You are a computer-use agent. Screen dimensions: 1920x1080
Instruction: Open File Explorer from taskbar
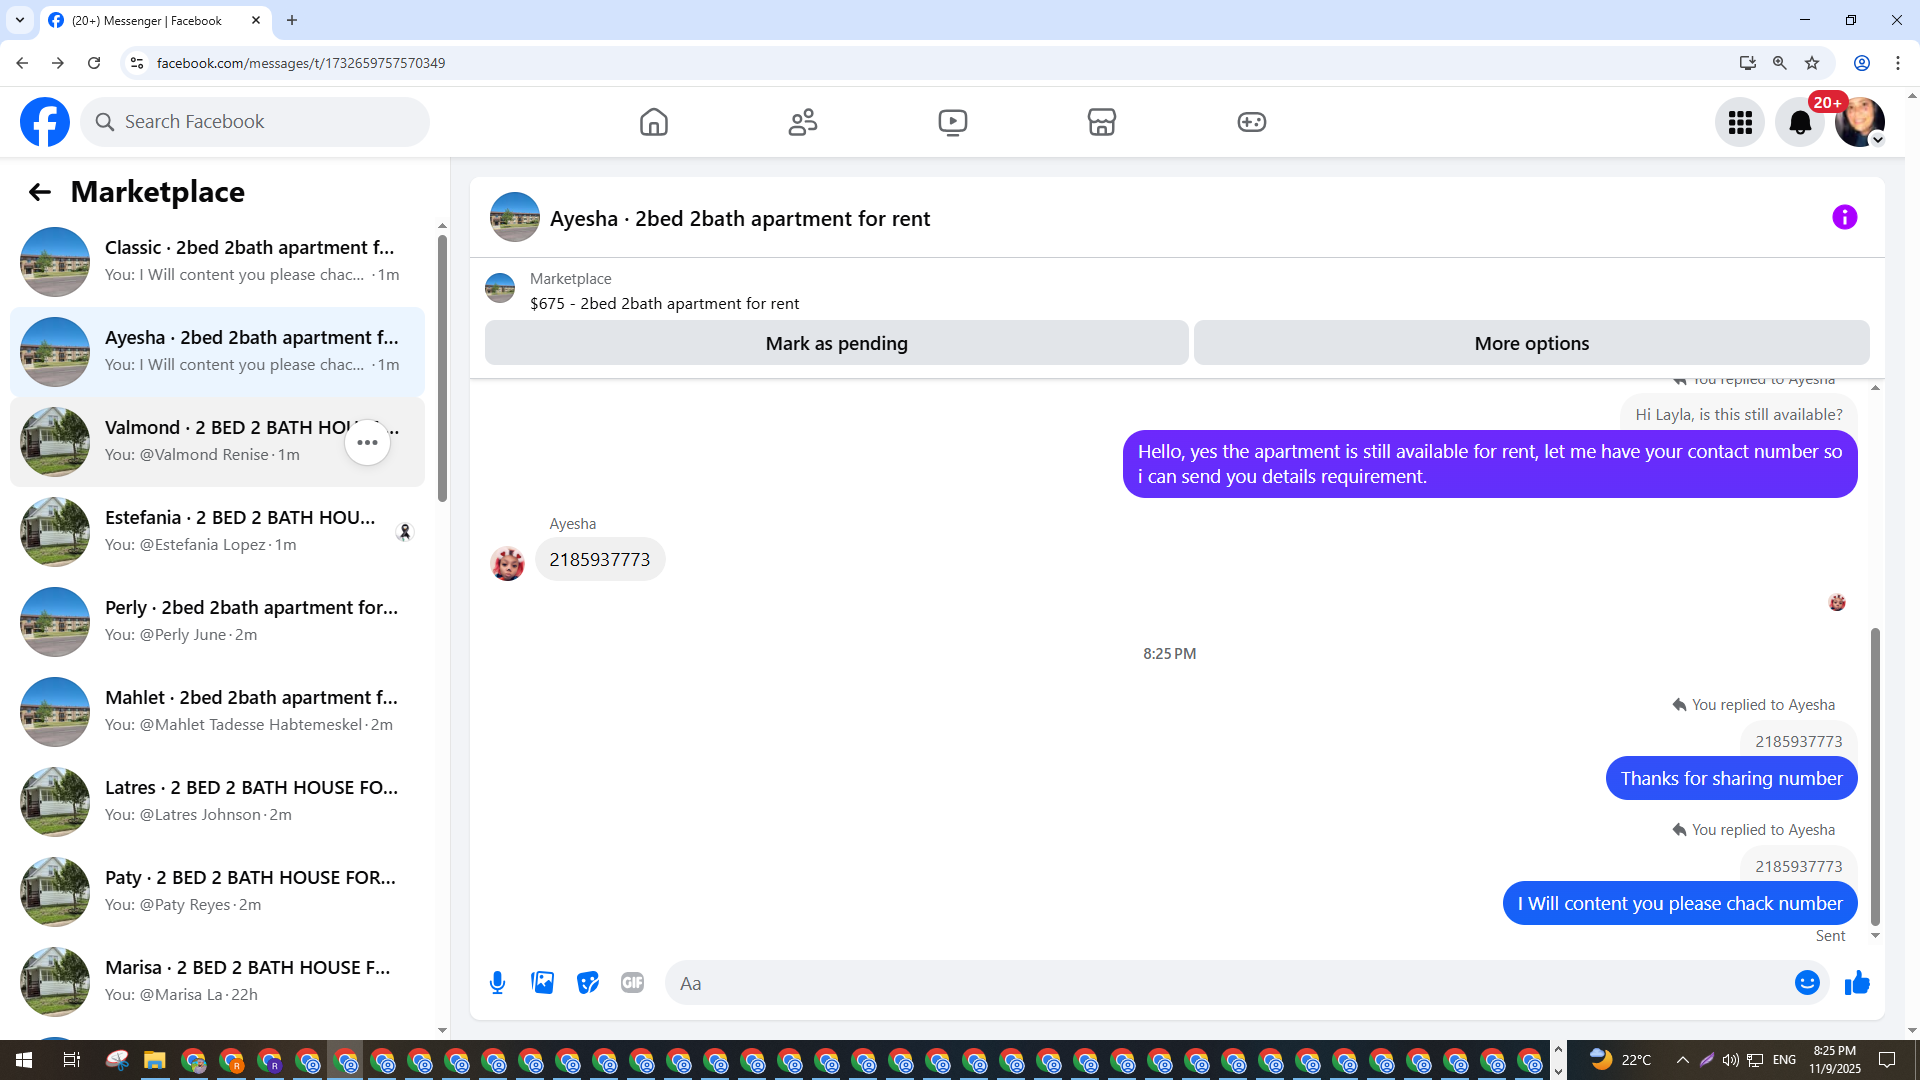[154, 1060]
